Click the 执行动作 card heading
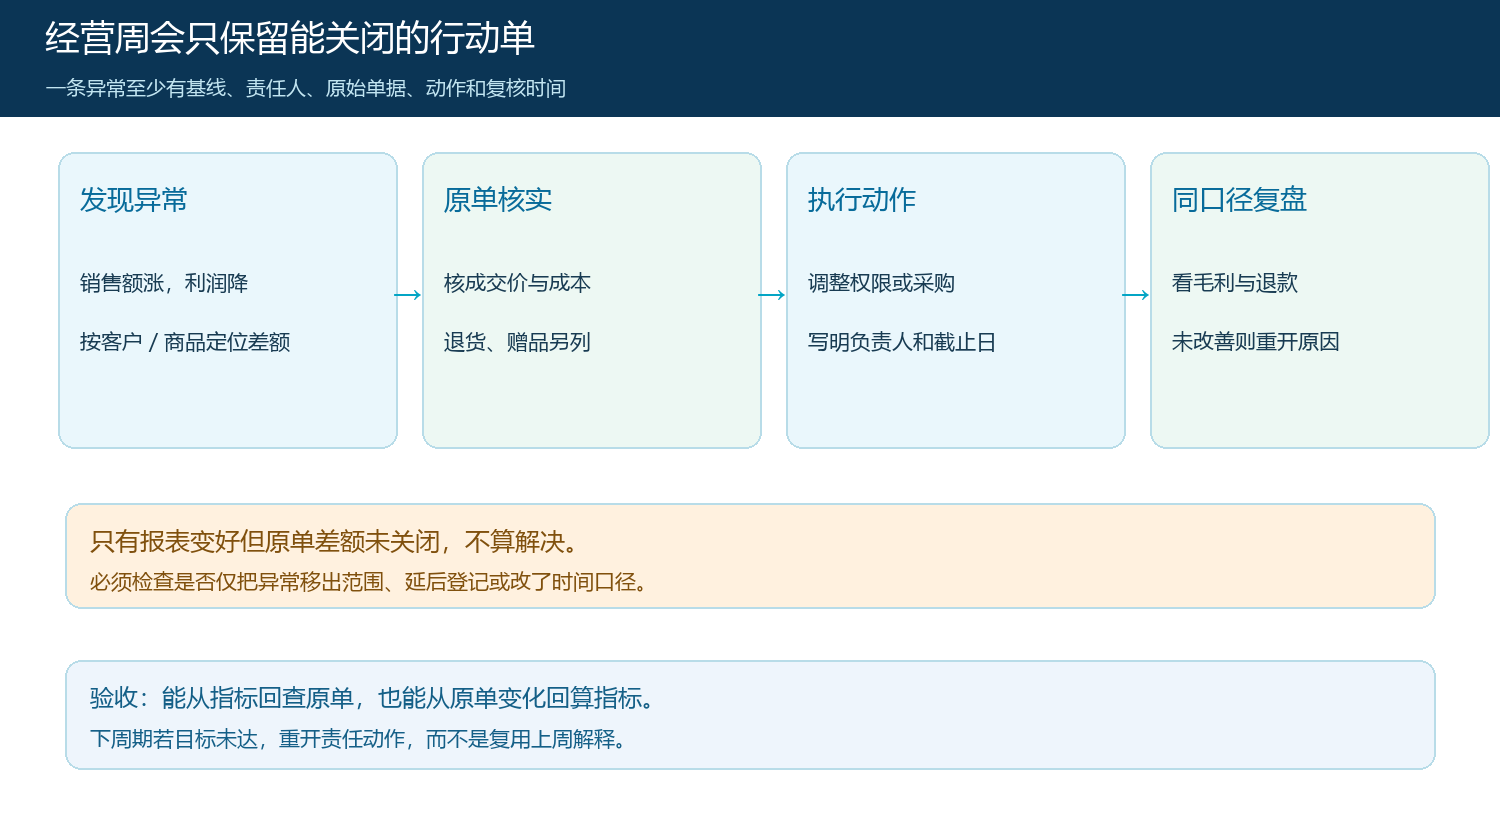This screenshot has height=840, width=1500. coord(862,200)
